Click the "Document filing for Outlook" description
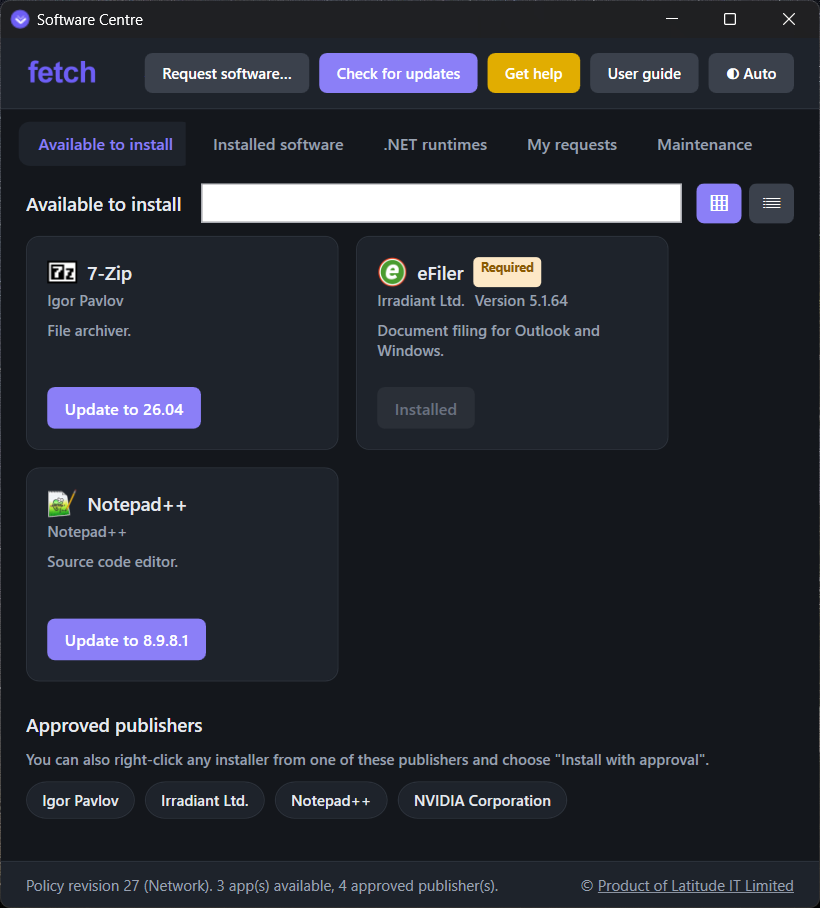The image size is (820, 908). (488, 340)
